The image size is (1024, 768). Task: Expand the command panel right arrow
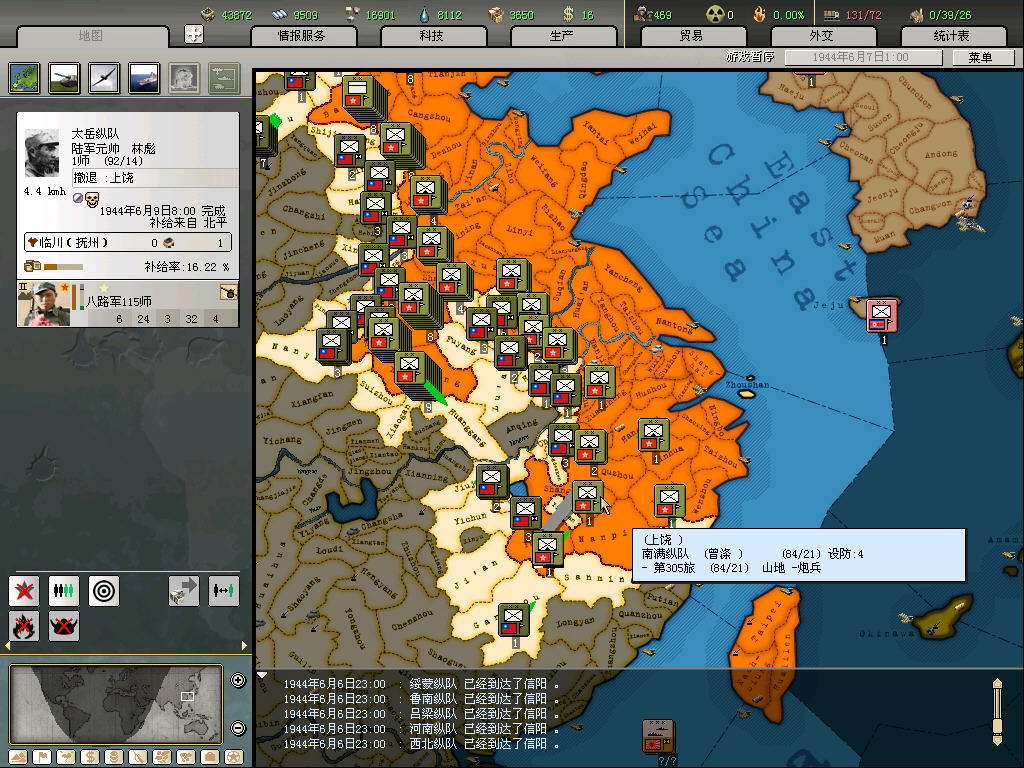pyautogui.click(x=245, y=646)
